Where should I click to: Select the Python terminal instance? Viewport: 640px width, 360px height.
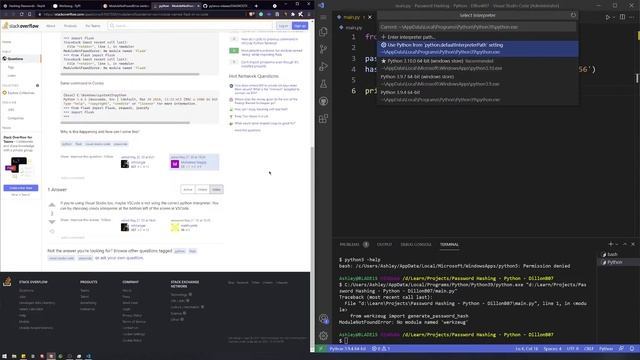618,262
